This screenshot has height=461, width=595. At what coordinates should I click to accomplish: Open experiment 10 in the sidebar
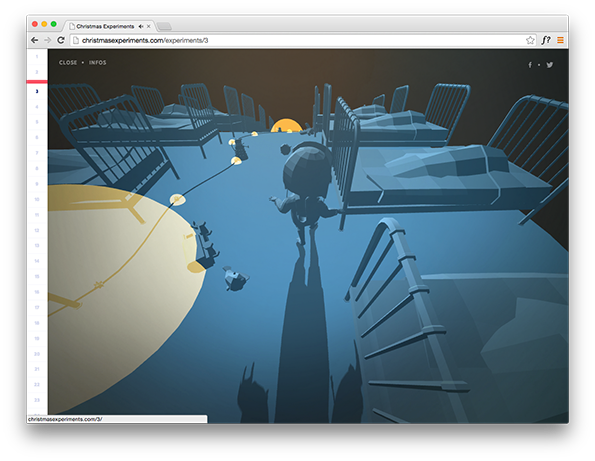[37, 199]
